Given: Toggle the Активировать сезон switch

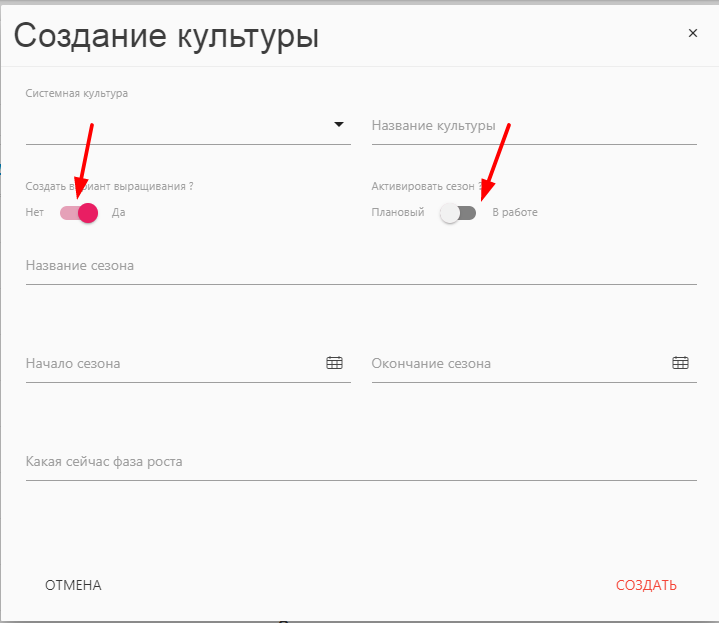Looking at the screenshot, I should coord(458,212).
